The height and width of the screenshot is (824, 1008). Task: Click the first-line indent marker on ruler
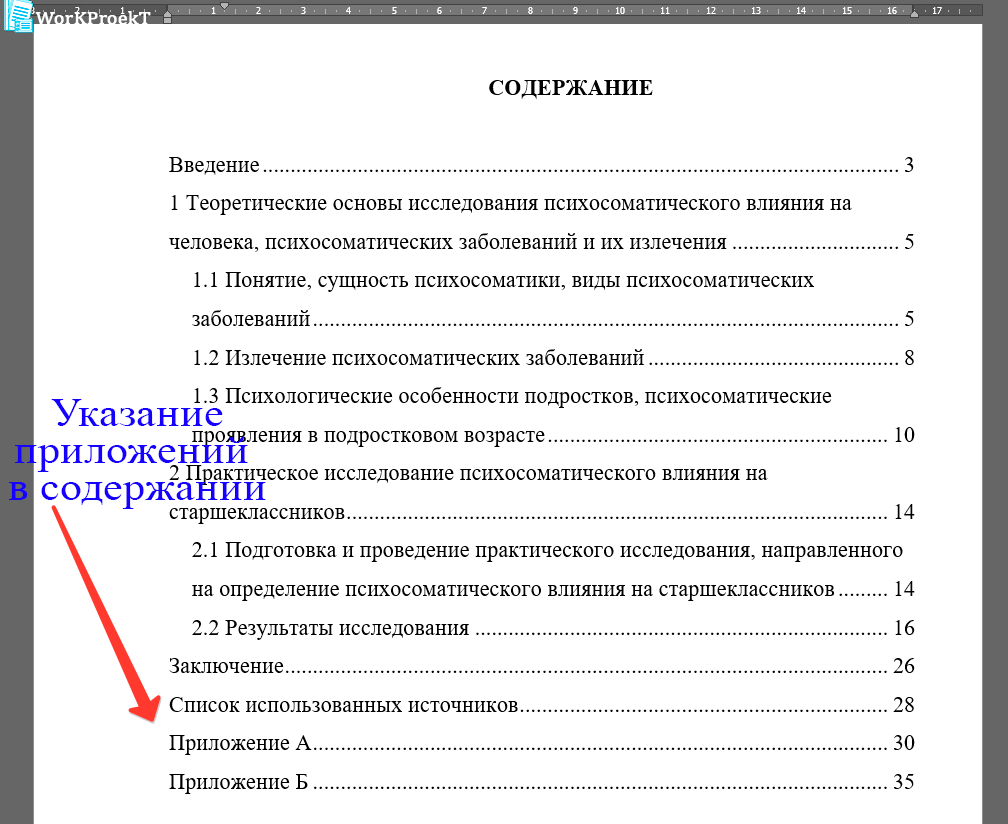pos(225,5)
